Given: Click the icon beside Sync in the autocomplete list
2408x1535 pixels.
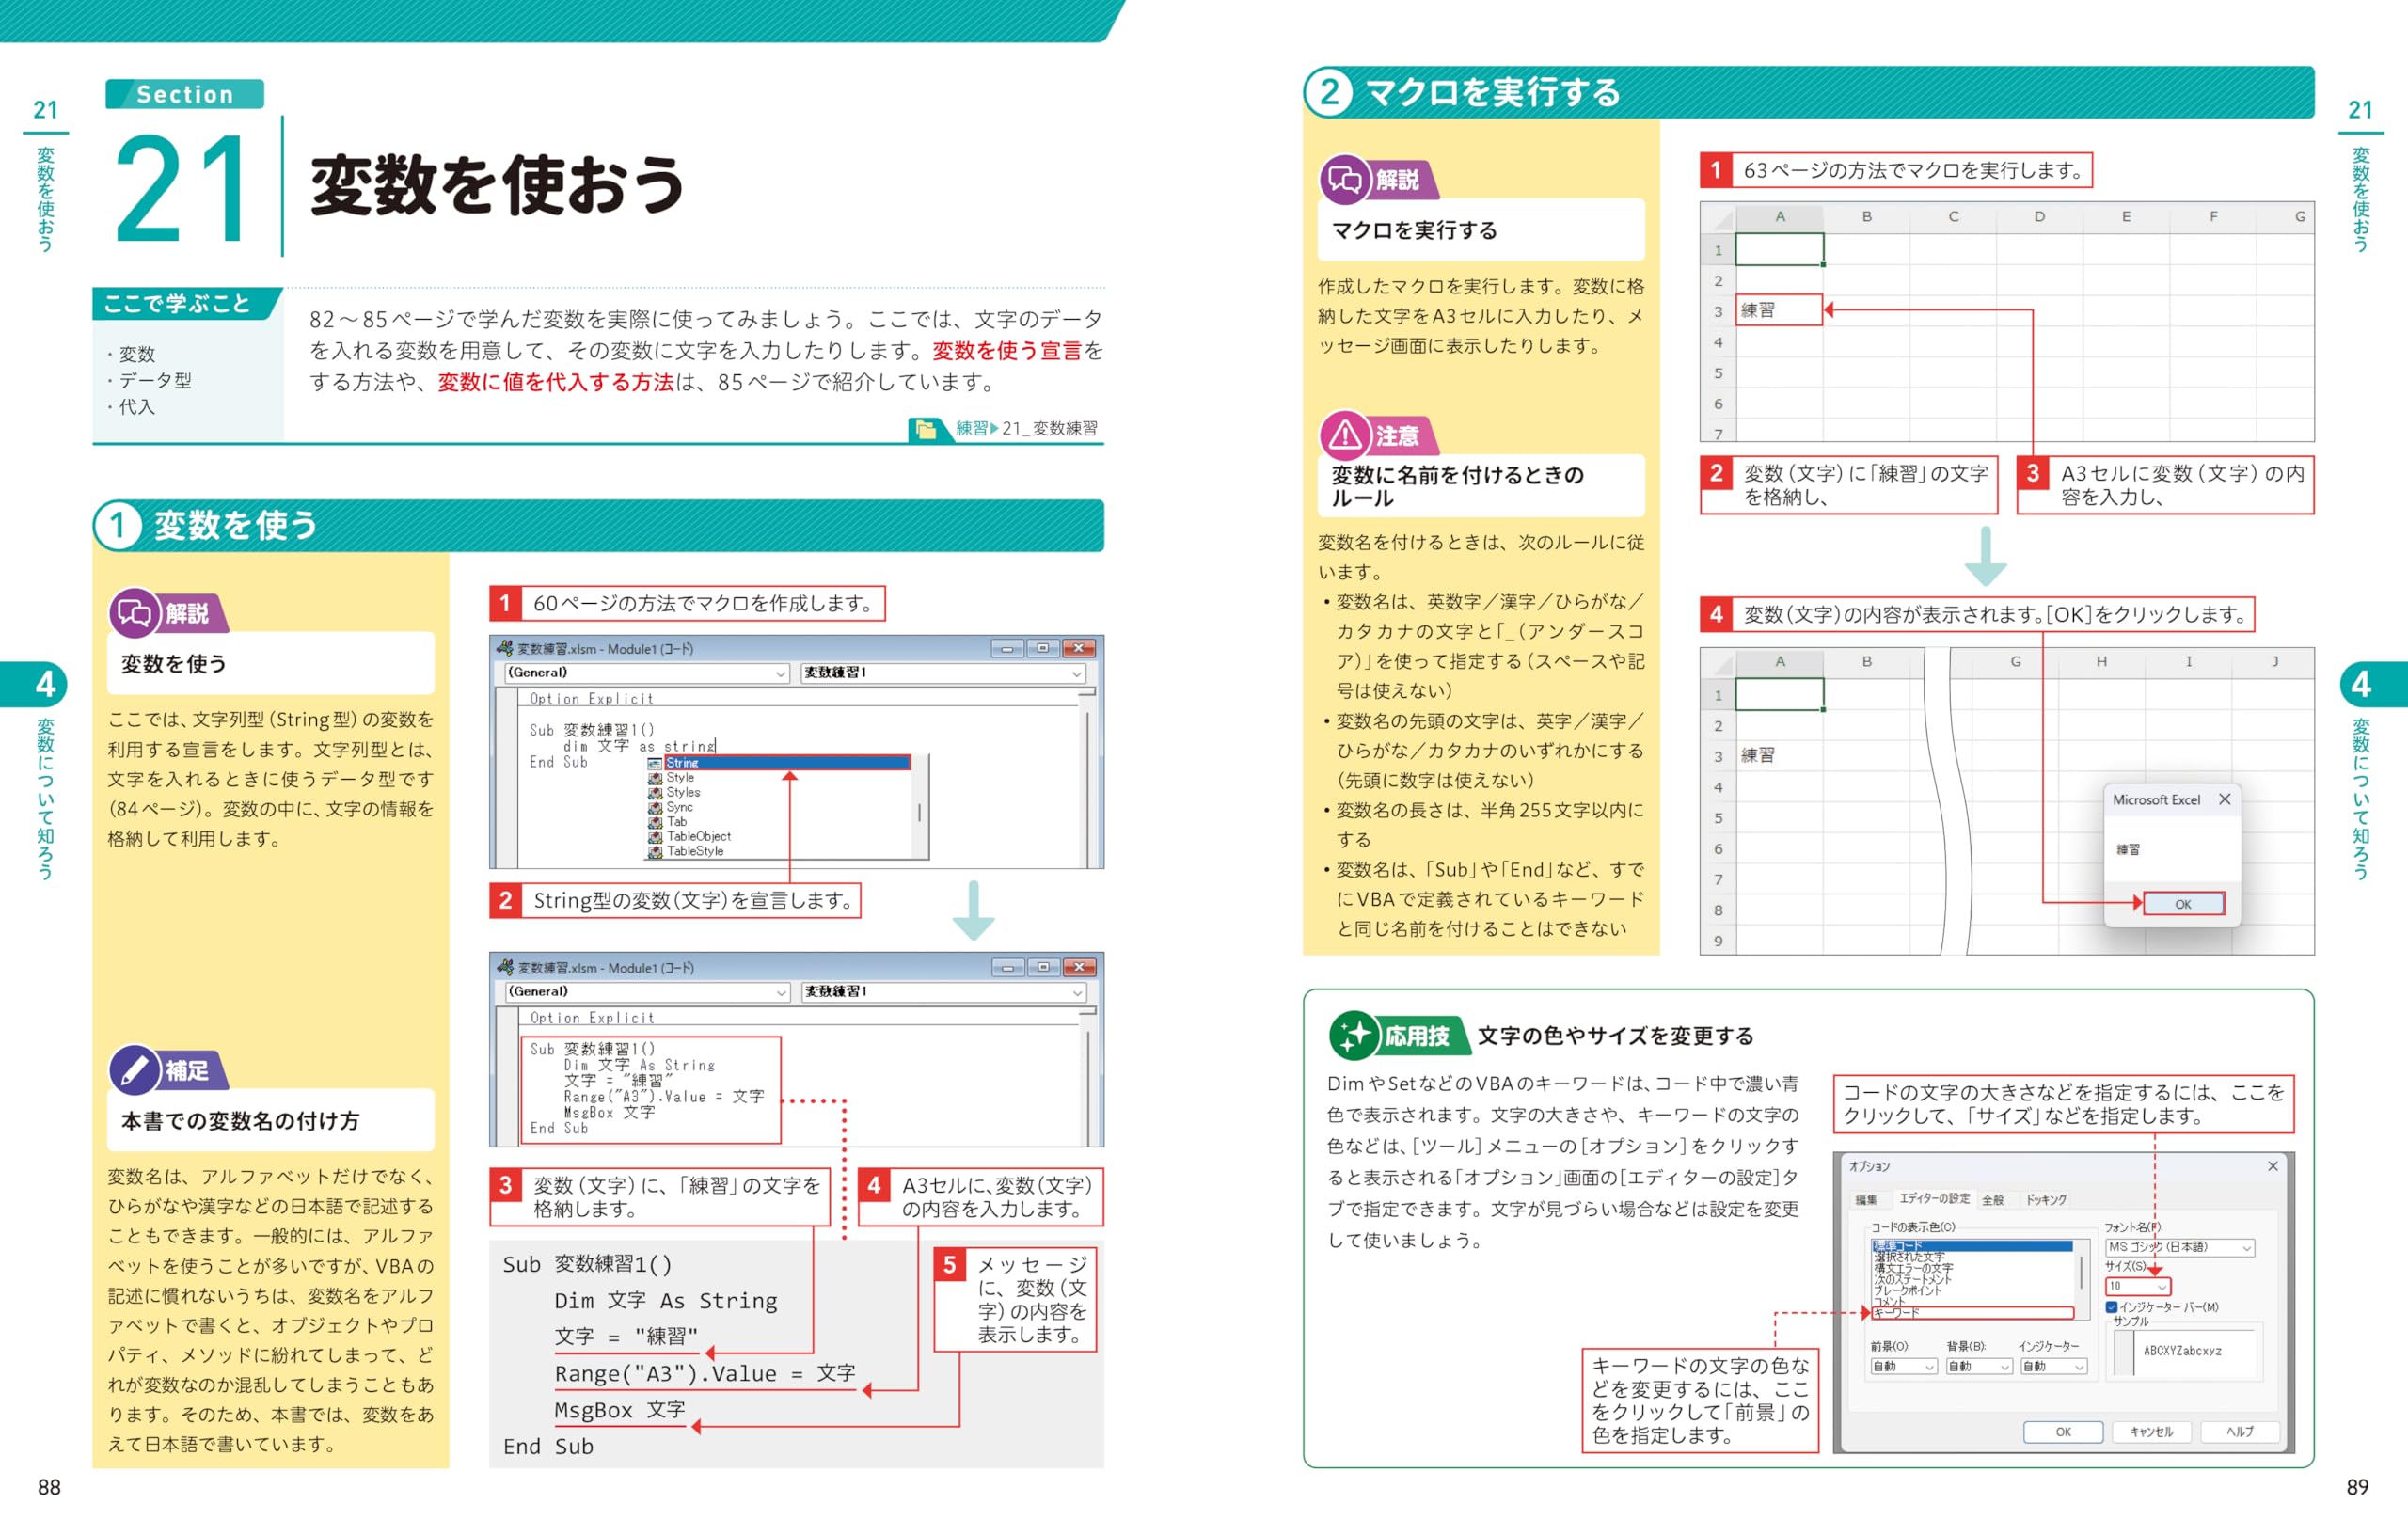Looking at the screenshot, I should [x=655, y=807].
